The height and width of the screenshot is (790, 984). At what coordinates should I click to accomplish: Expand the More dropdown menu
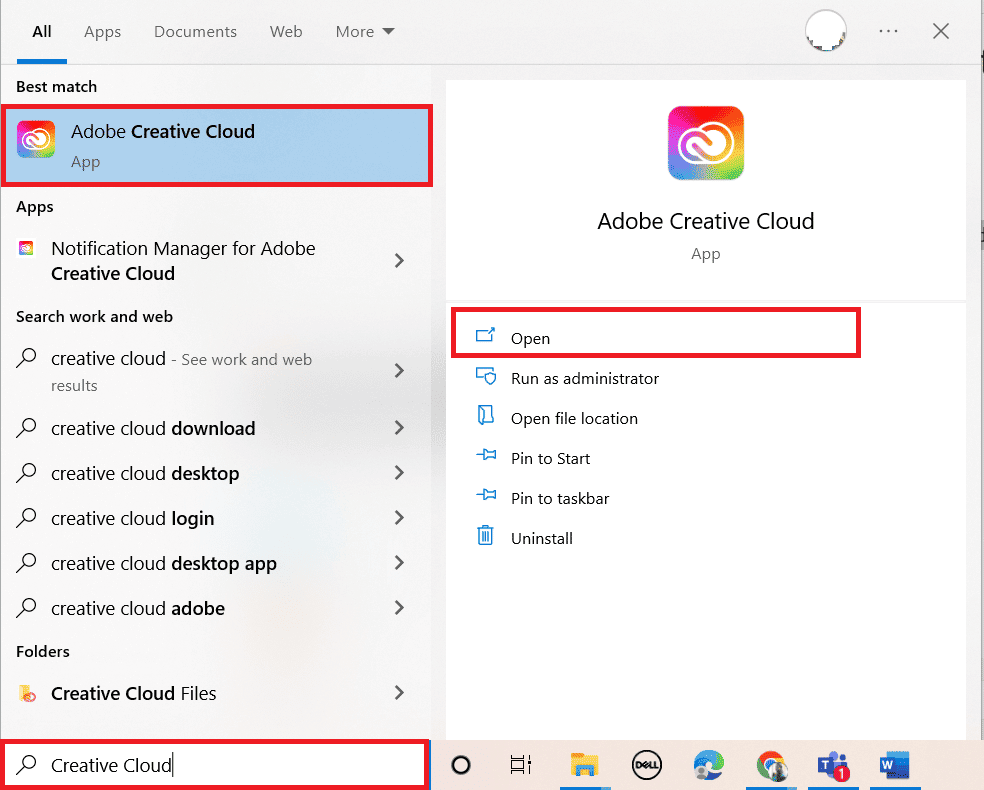[364, 31]
